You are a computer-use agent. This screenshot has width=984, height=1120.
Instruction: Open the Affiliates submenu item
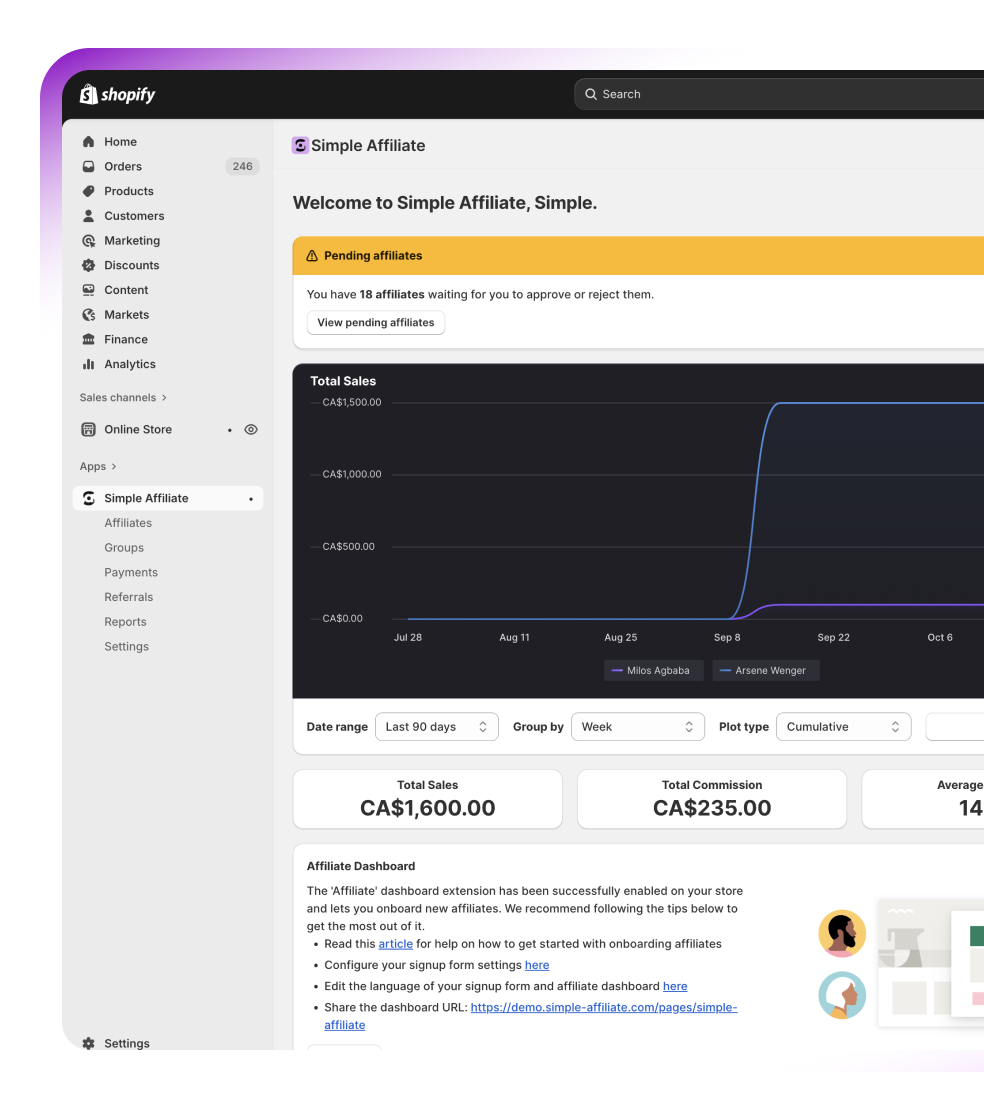[128, 523]
